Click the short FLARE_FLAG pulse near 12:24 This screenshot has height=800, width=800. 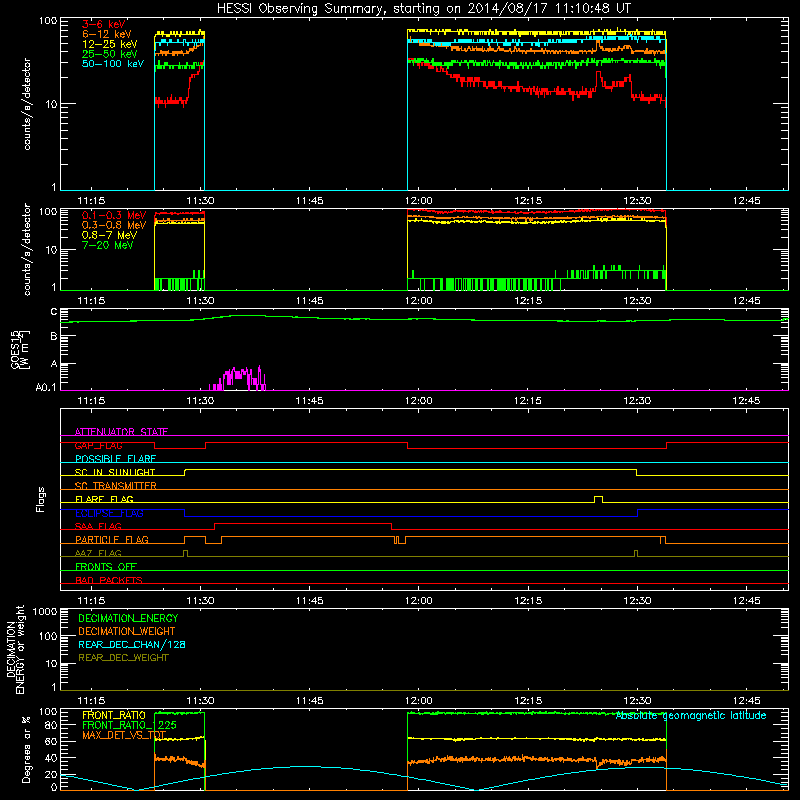point(598,499)
